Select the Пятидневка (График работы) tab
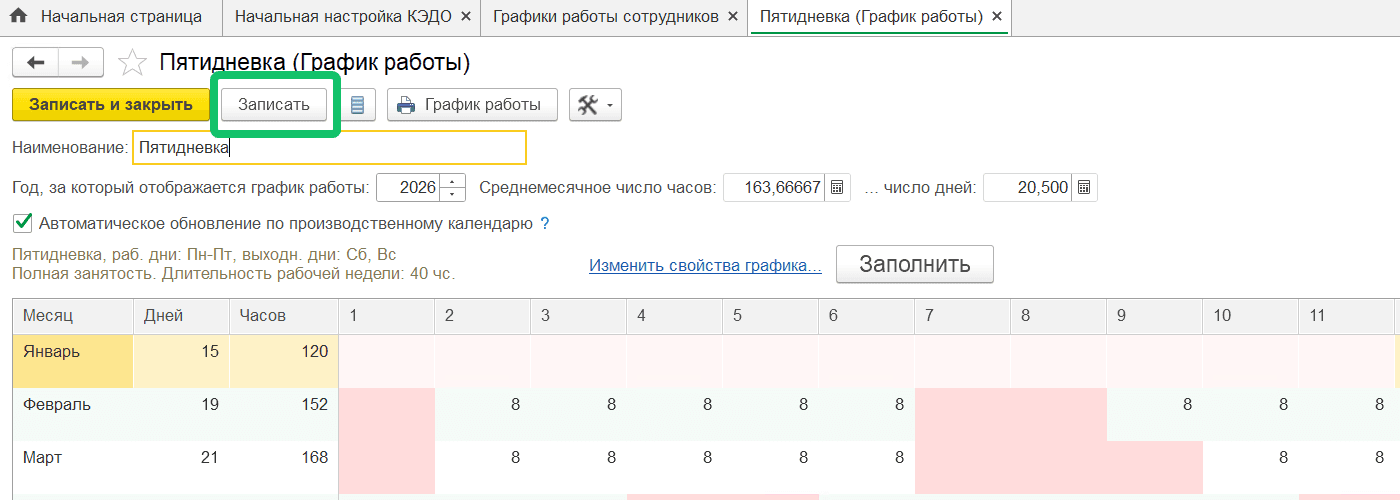Image resolution: width=1400 pixels, height=500 pixels. 871,17
